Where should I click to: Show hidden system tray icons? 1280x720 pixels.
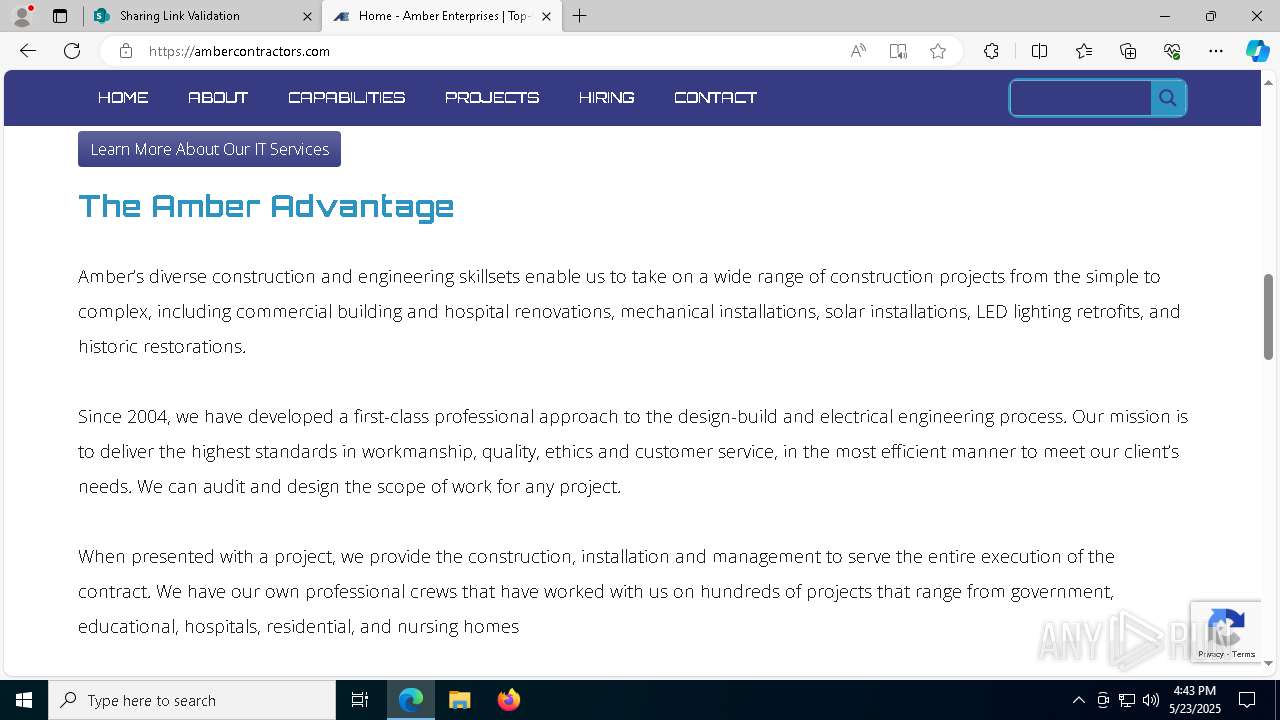click(x=1078, y=700)
